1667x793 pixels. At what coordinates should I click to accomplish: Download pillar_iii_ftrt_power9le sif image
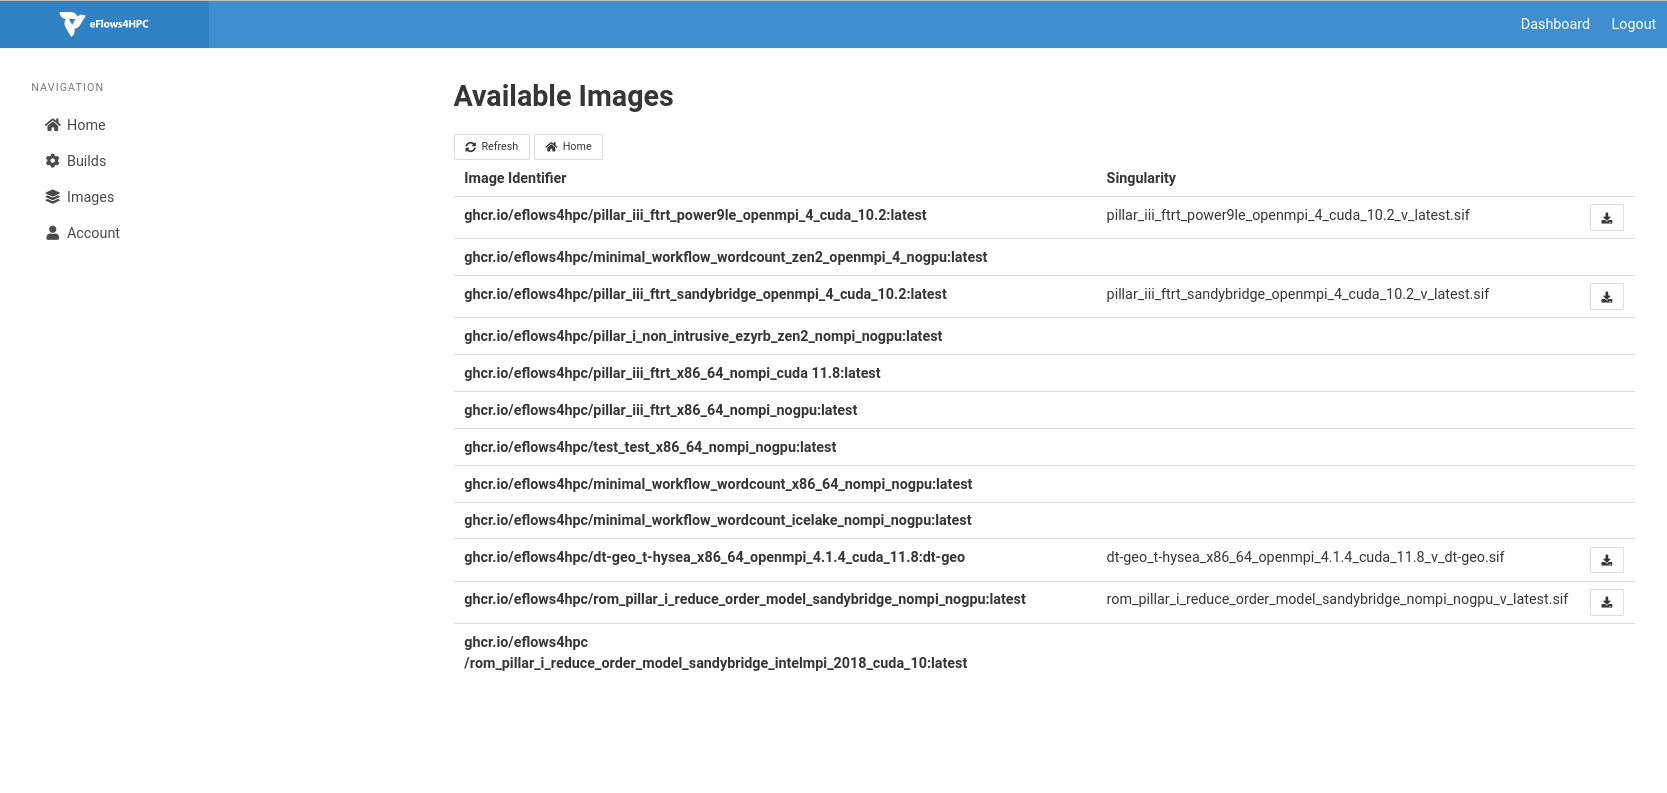point(1607,218)
